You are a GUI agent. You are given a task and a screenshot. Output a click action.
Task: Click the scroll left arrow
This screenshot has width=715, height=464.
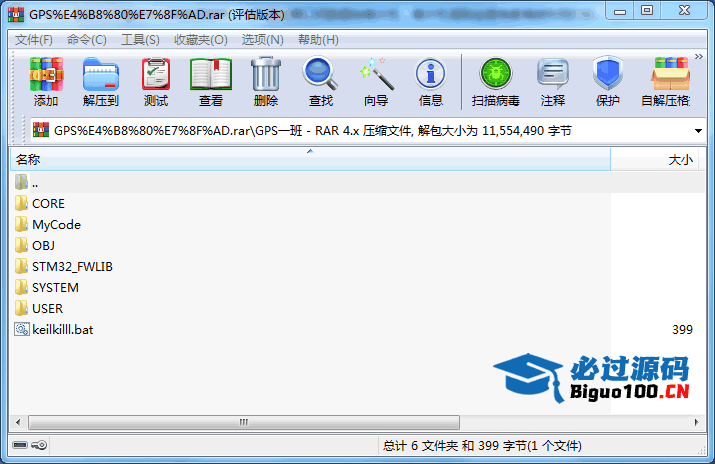(18, 423)
